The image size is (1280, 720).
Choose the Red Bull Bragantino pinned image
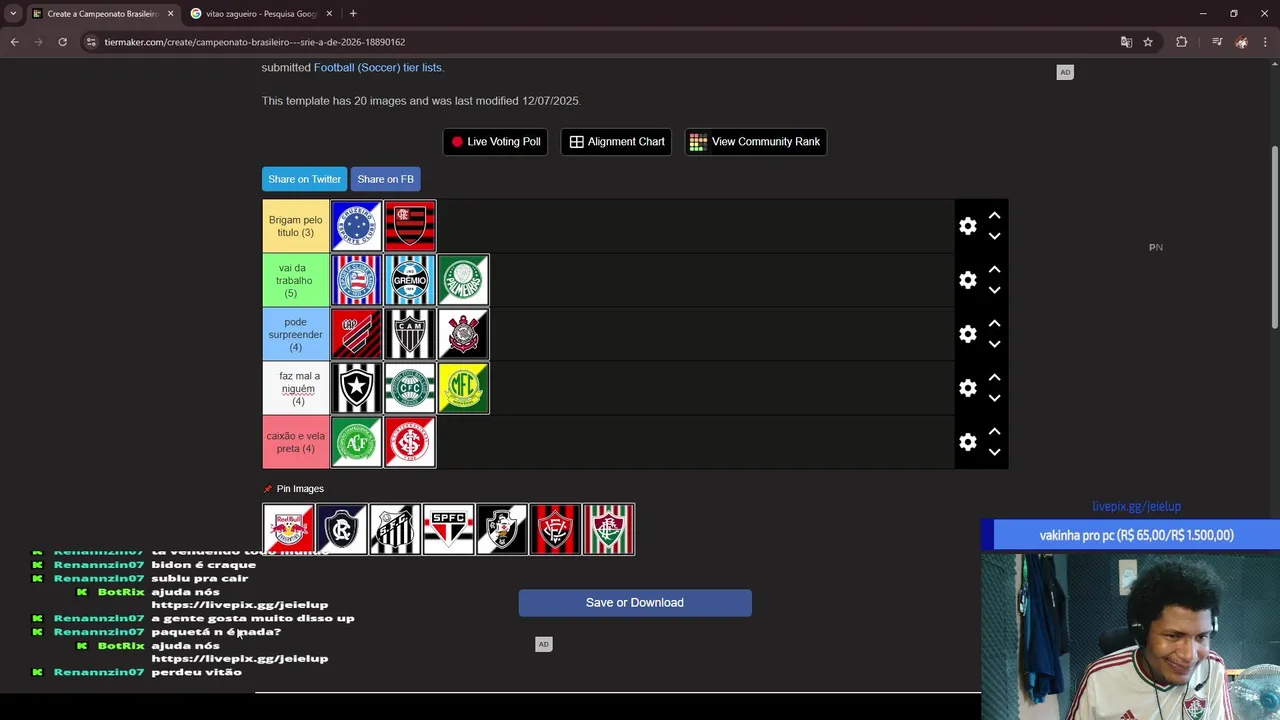click(x=289, y=529)
